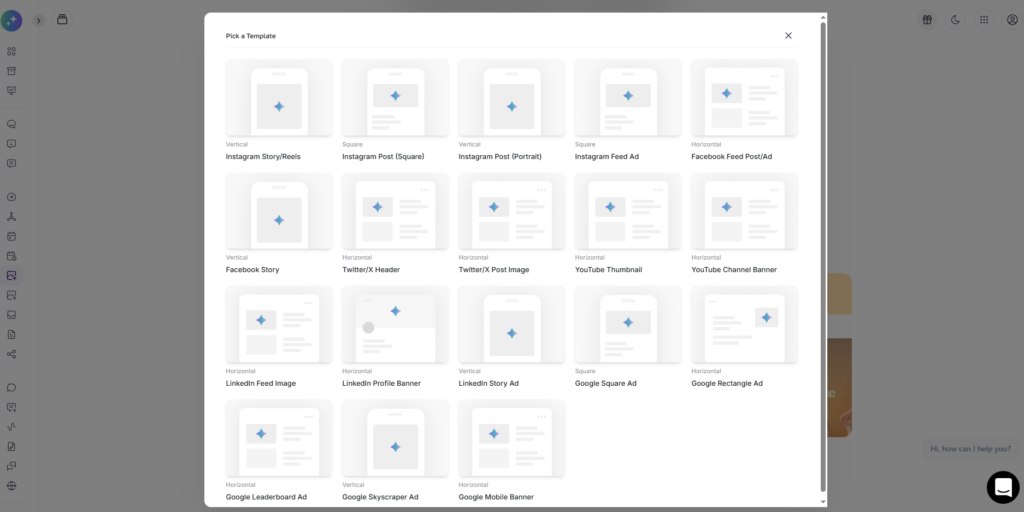Close the Pick a Template dialog

(x=788, y=36)
